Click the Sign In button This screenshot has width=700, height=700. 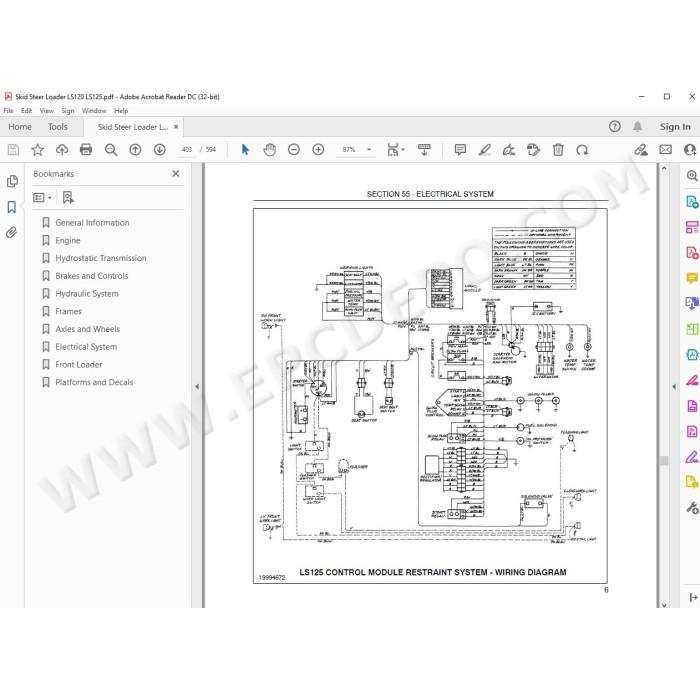click(x=675, y=127)
